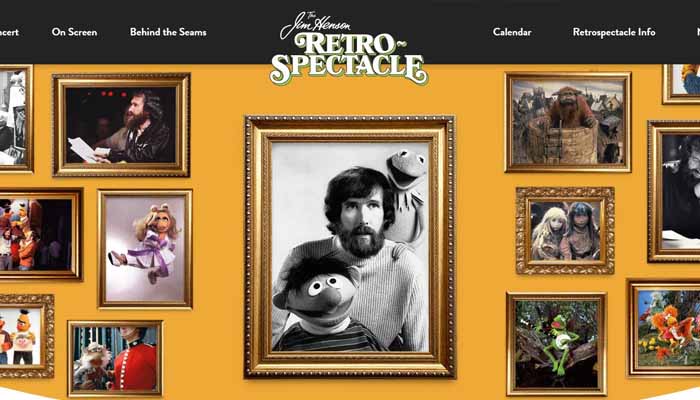Select the red-coated royal guard framed photo

click(115, 359)
